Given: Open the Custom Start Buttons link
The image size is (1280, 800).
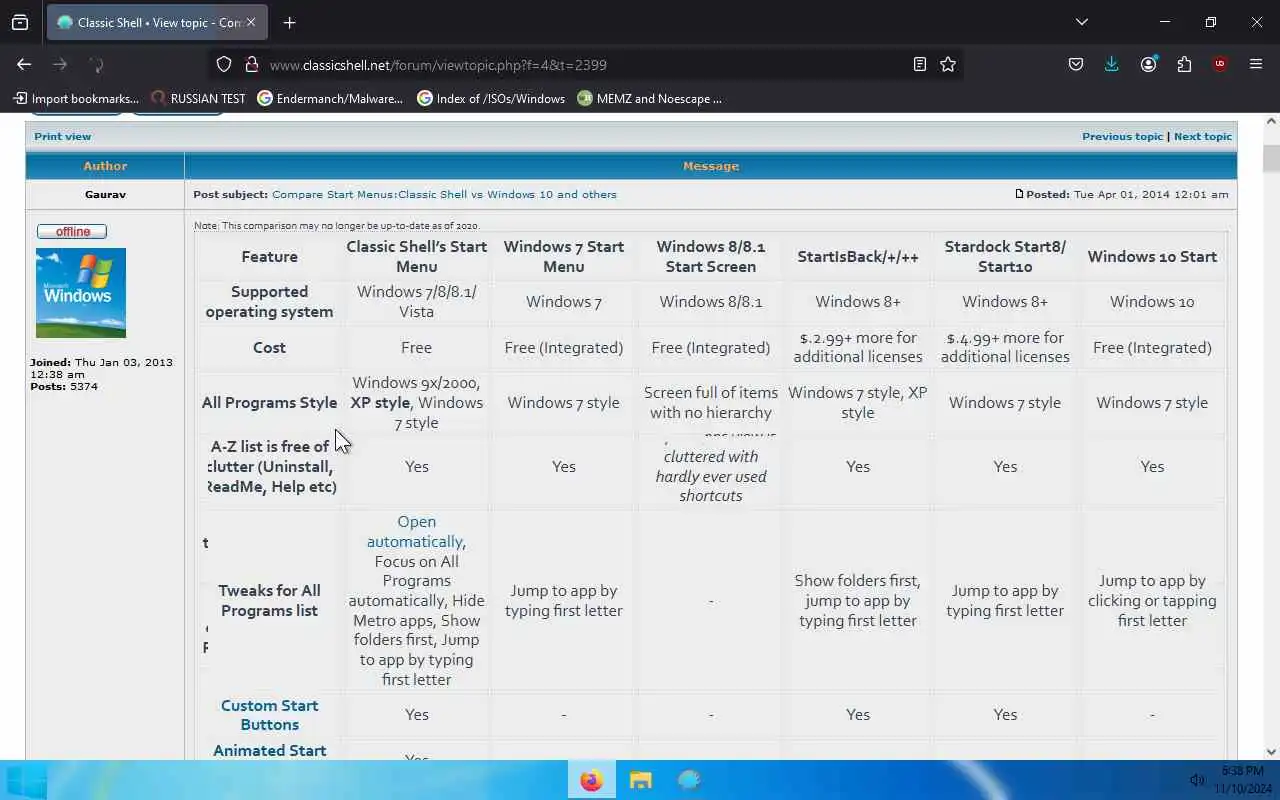Looking at the screenshot, I should click(269, 715).
